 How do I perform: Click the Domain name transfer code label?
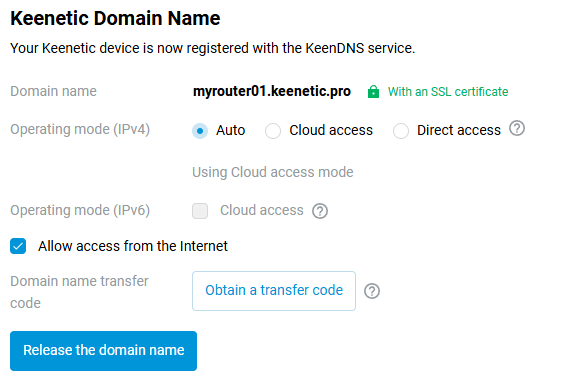point(79,292)
